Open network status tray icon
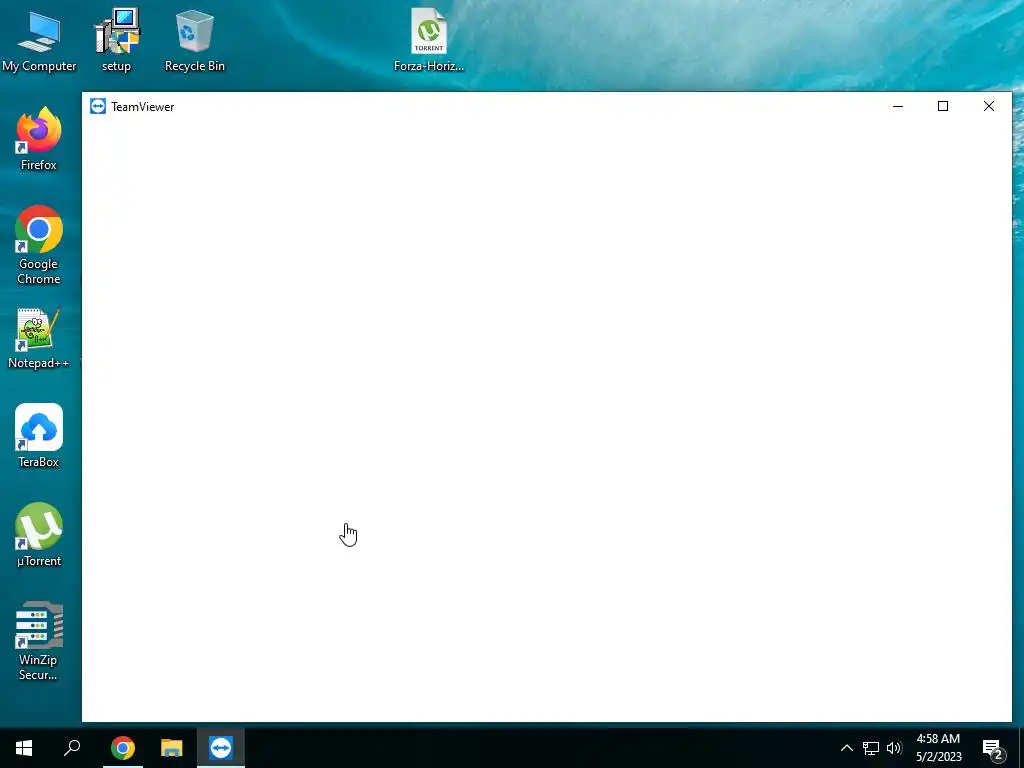The height and width of the screenshot is (768, 1024). [871, 748]
